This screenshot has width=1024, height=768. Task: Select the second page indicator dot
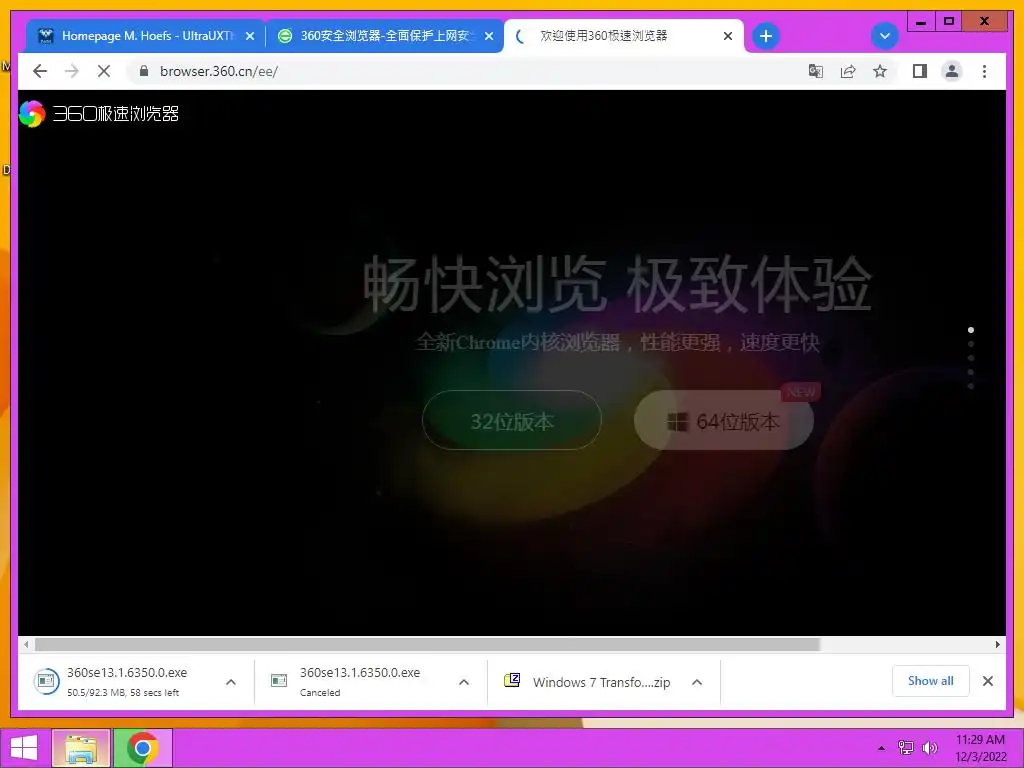point(971,344)
